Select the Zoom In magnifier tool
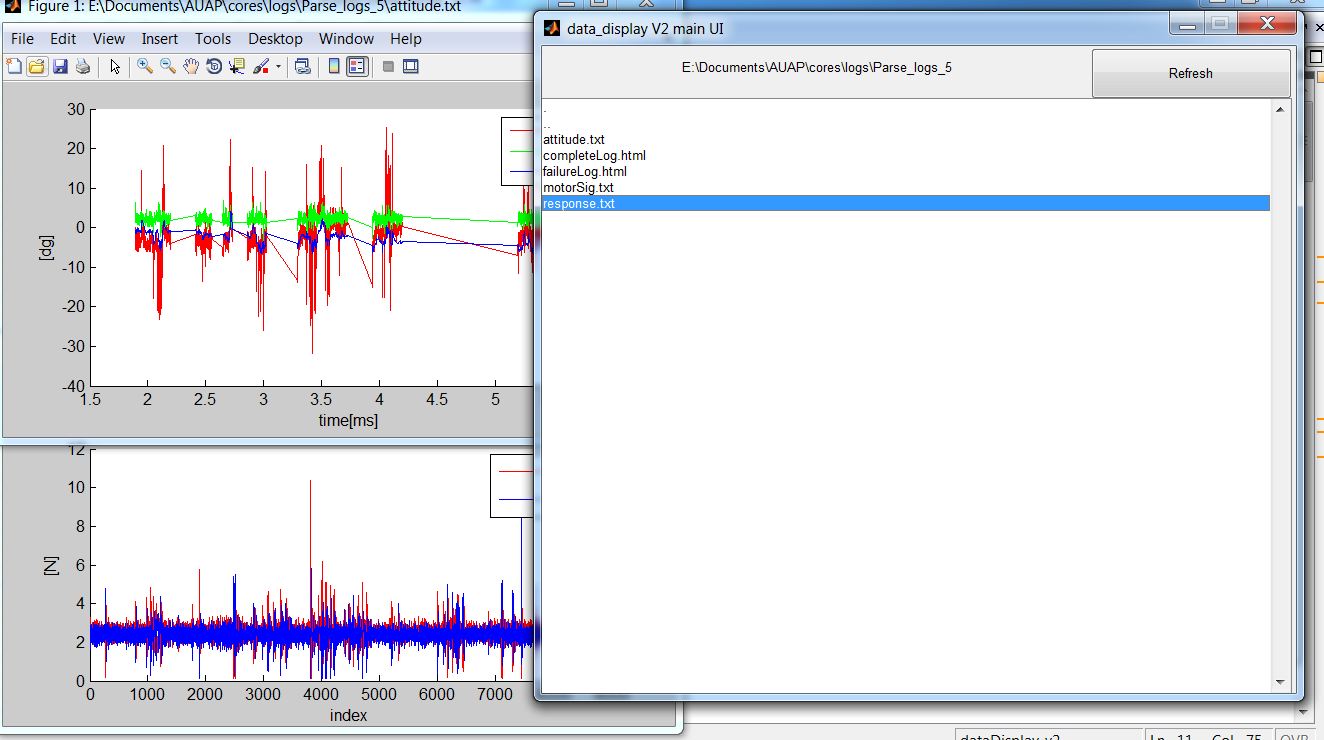 pyautogui.click(x=145, y=67)
